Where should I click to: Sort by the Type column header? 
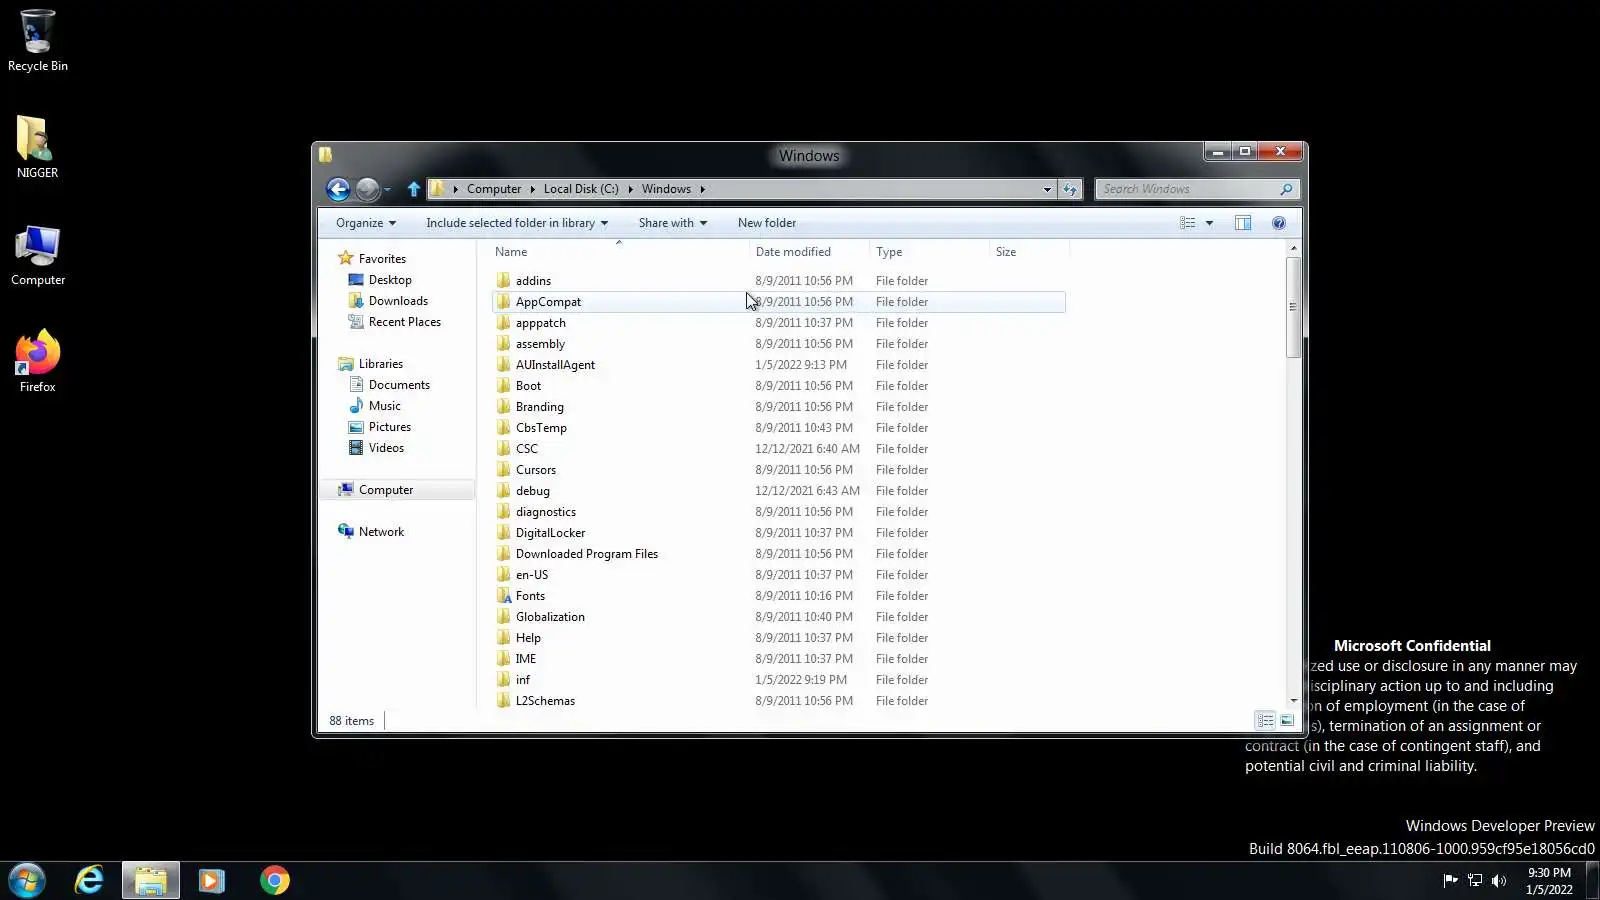[x=929, y=252]
